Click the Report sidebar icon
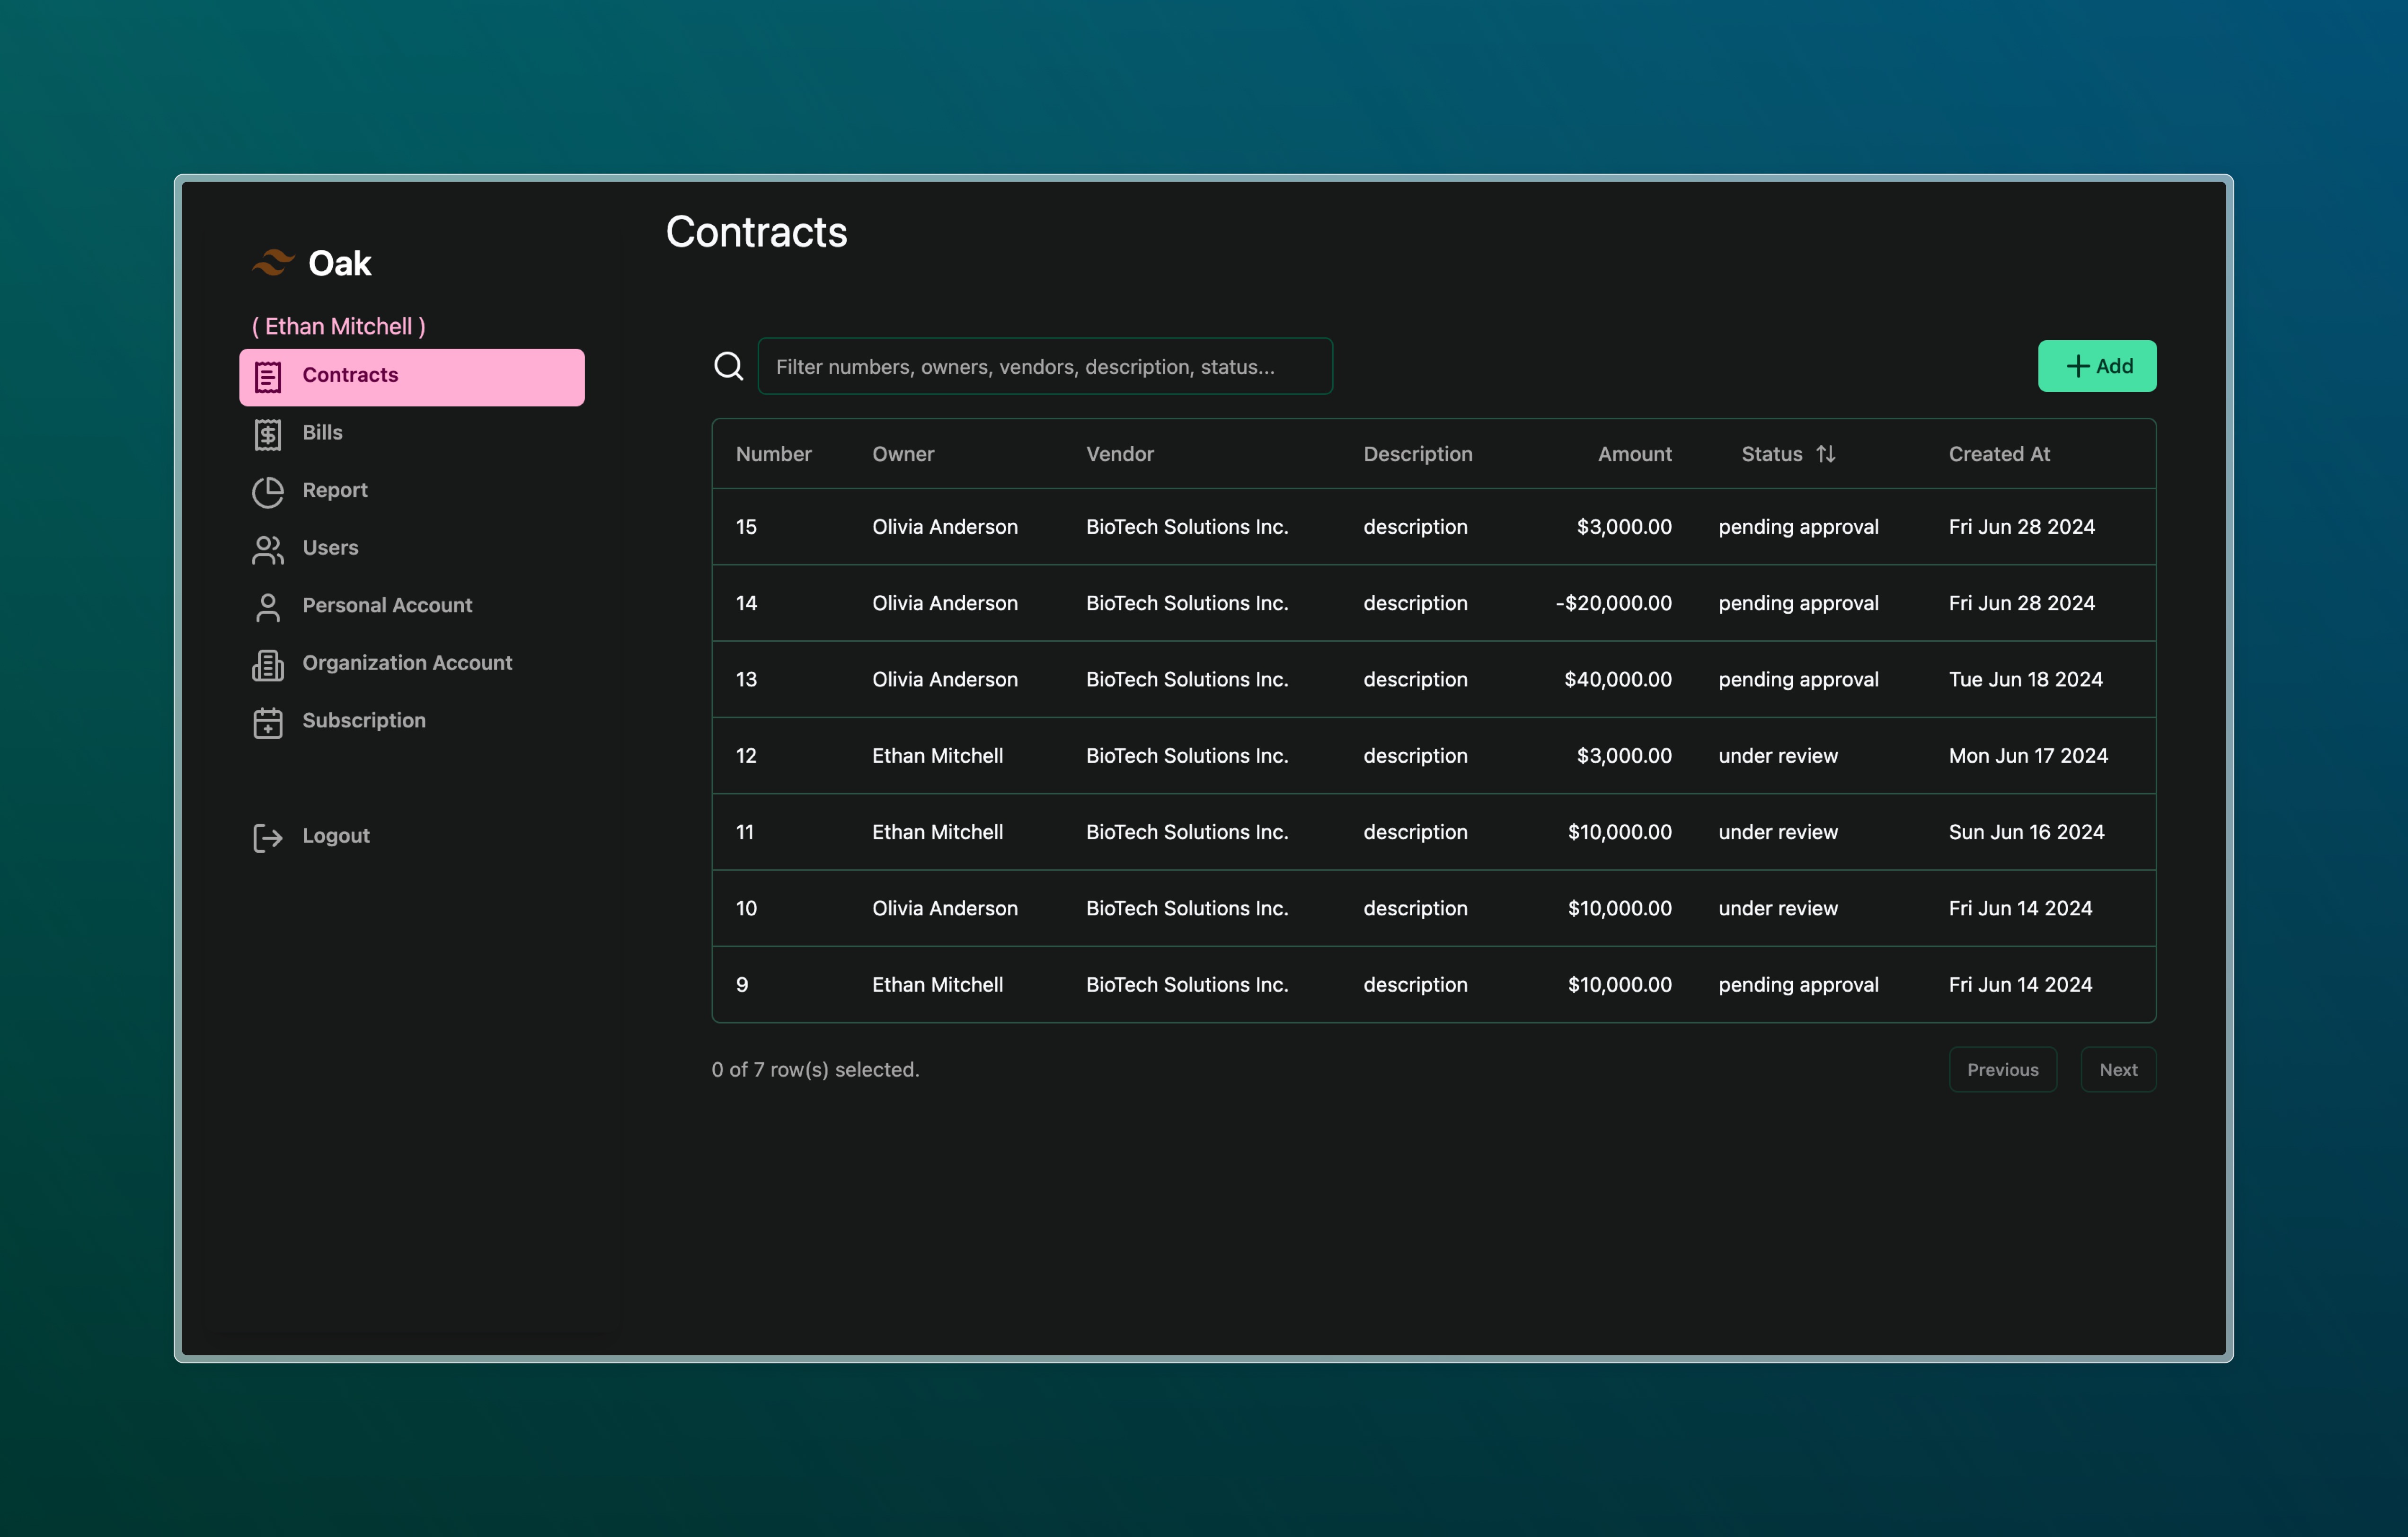Viewport: 2408px width, 1537px height. (x=267, y=488)
